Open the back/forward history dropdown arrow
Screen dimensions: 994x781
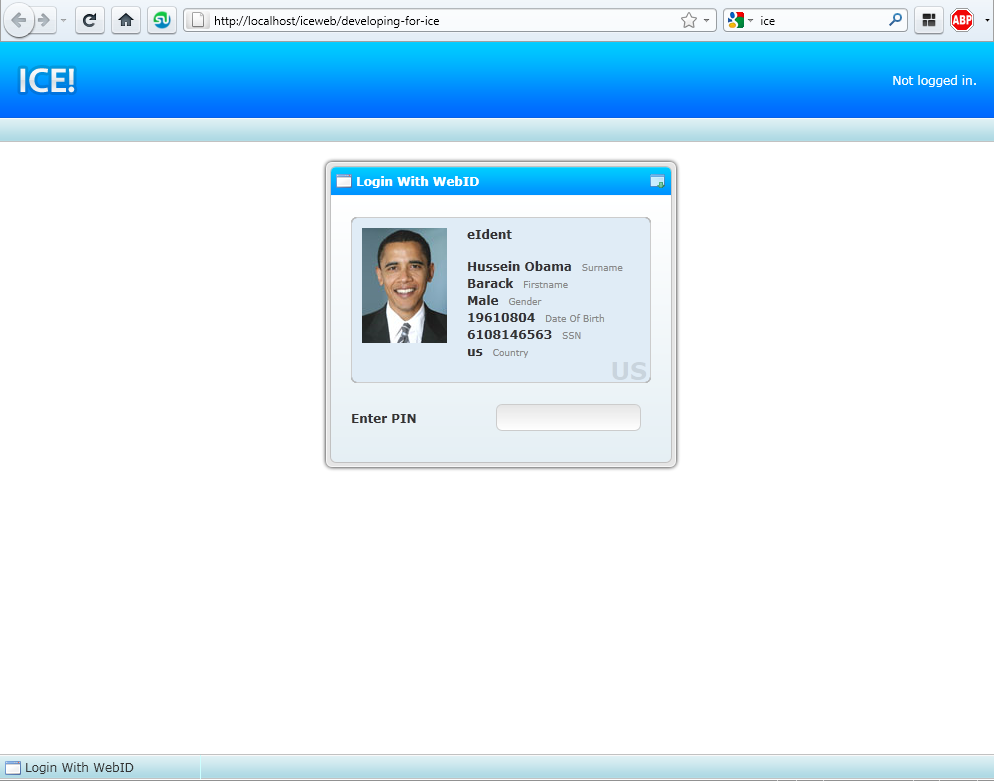(x=64, y=20)
